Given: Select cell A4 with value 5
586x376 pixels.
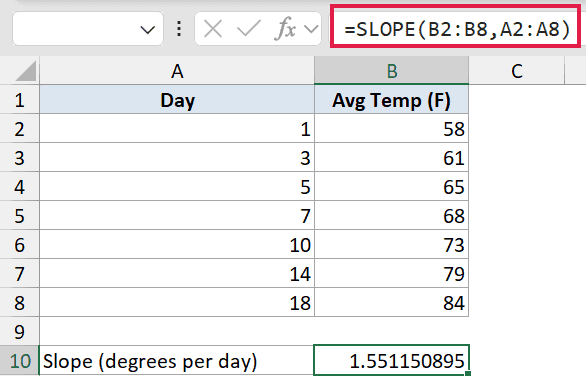Looking at the screenshot, I should click(177, 187).
